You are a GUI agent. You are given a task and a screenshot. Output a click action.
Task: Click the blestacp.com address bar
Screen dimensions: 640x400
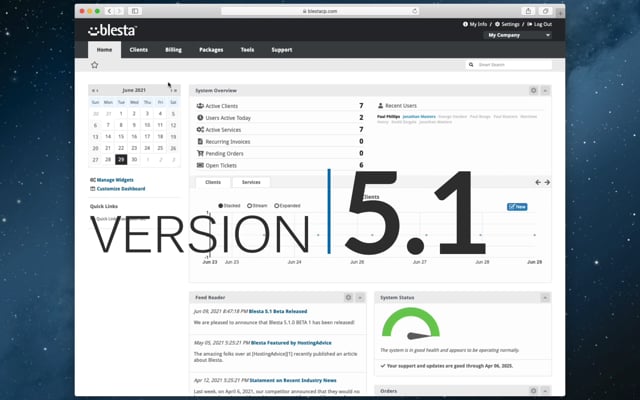coord(320,11)
